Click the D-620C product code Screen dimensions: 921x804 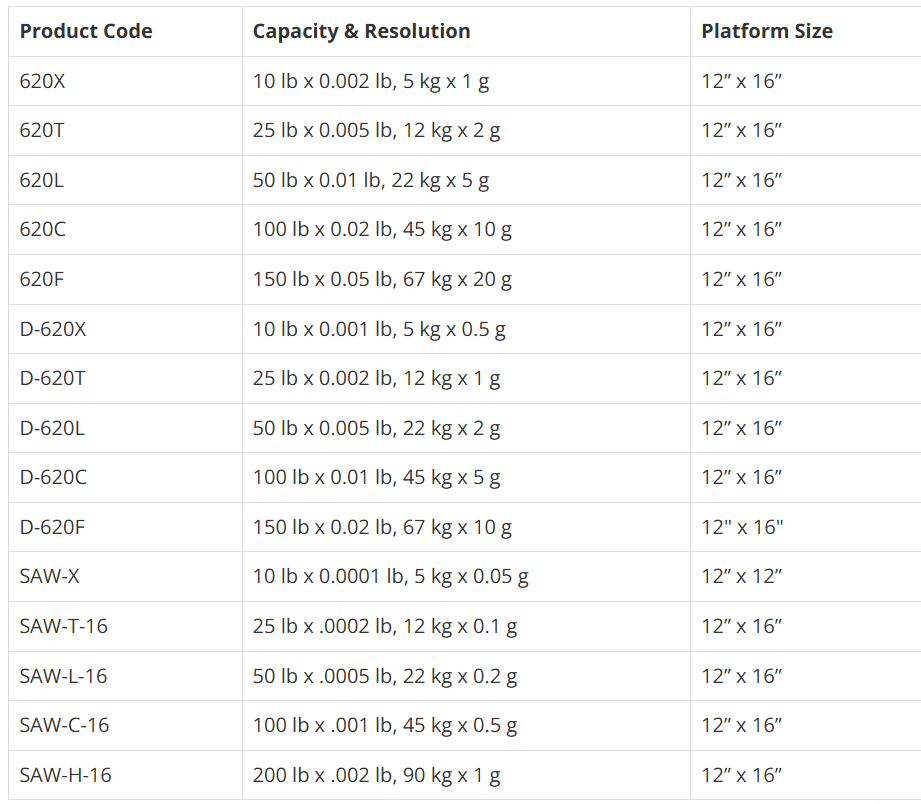(x=53, y=477)
